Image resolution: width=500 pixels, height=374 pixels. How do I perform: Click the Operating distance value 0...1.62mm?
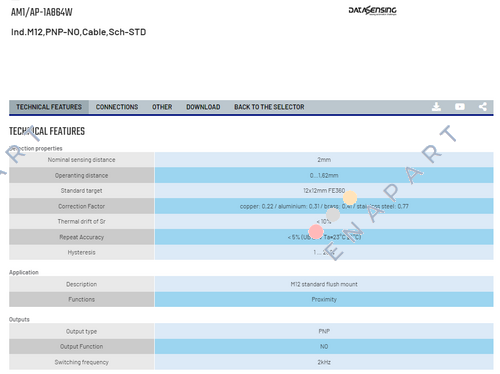click(324, 175)
